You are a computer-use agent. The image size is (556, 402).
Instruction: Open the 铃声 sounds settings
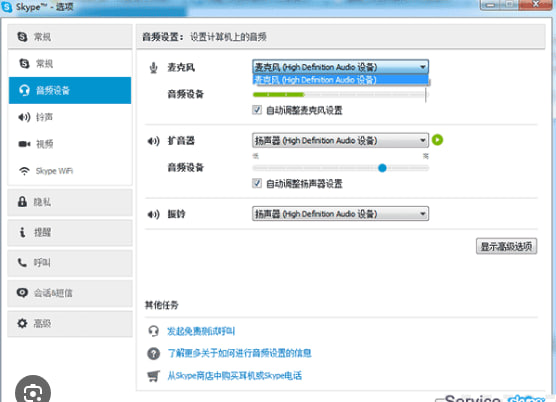[70, 117]
